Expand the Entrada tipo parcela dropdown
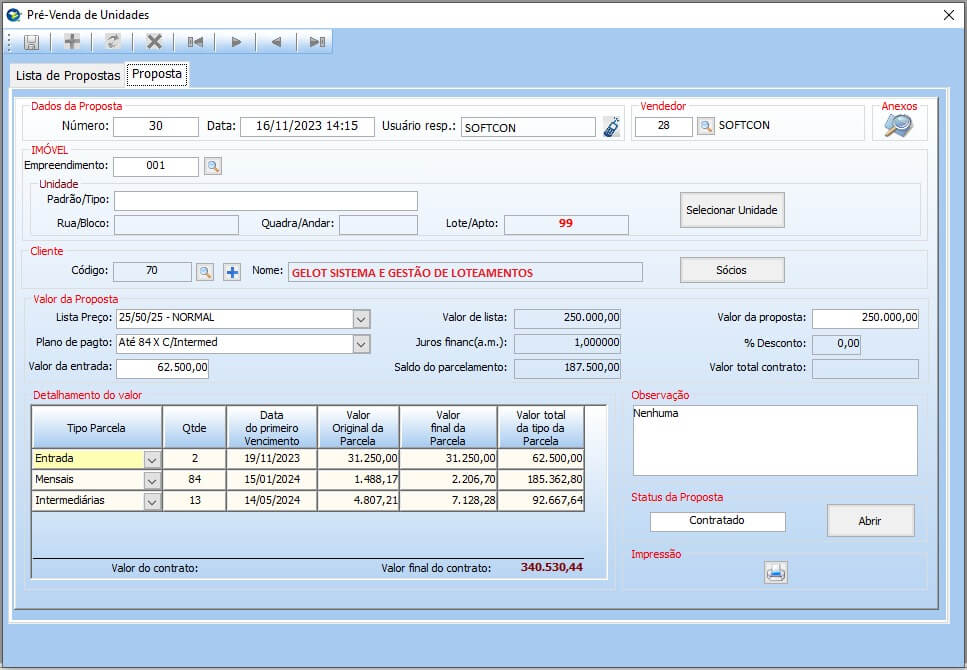The height and width of the screenshot is (670, 967). click(x=152, y=459)
